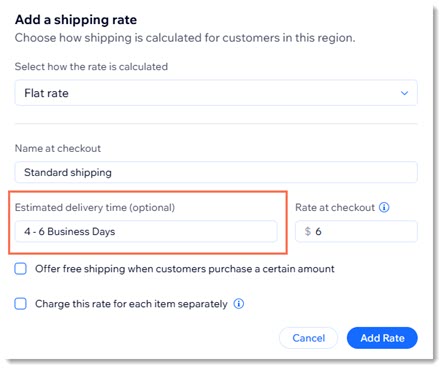This screenshot has width=444, height=370.
Task: Click the info icon beside Rate at checkout
Action: 384,208
